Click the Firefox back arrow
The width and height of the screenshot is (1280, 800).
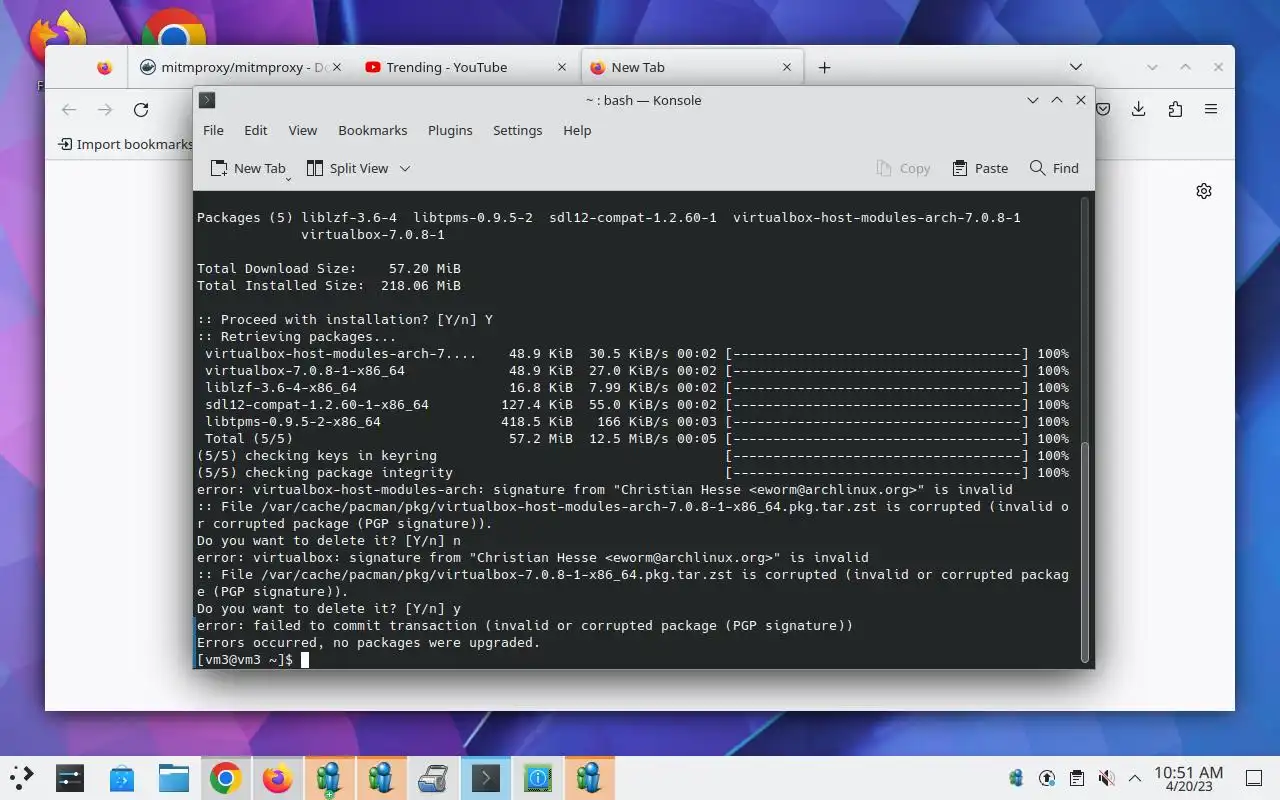(x=68, y=110)
